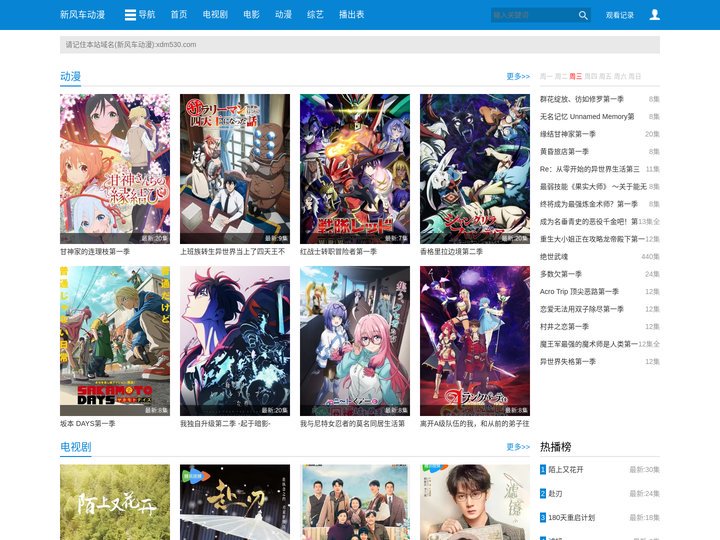Open the 电视剧 nav item
Image resolution: width=720 pixels, height=540 pixels.
click(215, 15)
